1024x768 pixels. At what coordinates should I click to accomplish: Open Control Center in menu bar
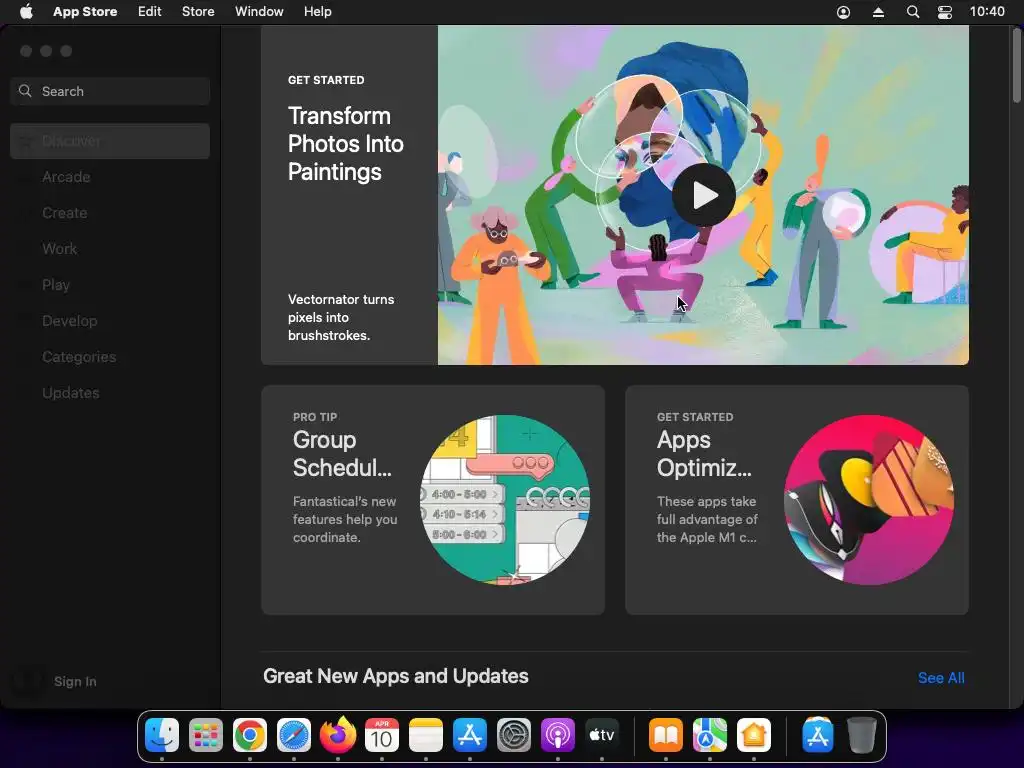point(945,12)
